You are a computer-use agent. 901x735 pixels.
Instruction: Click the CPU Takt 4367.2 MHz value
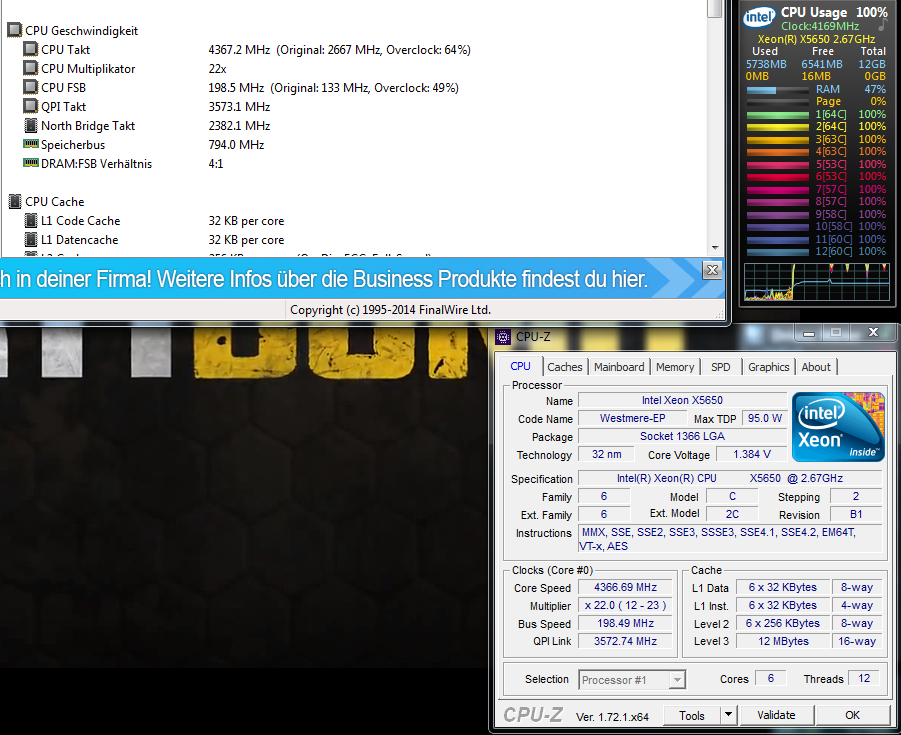tap(339, 50)
